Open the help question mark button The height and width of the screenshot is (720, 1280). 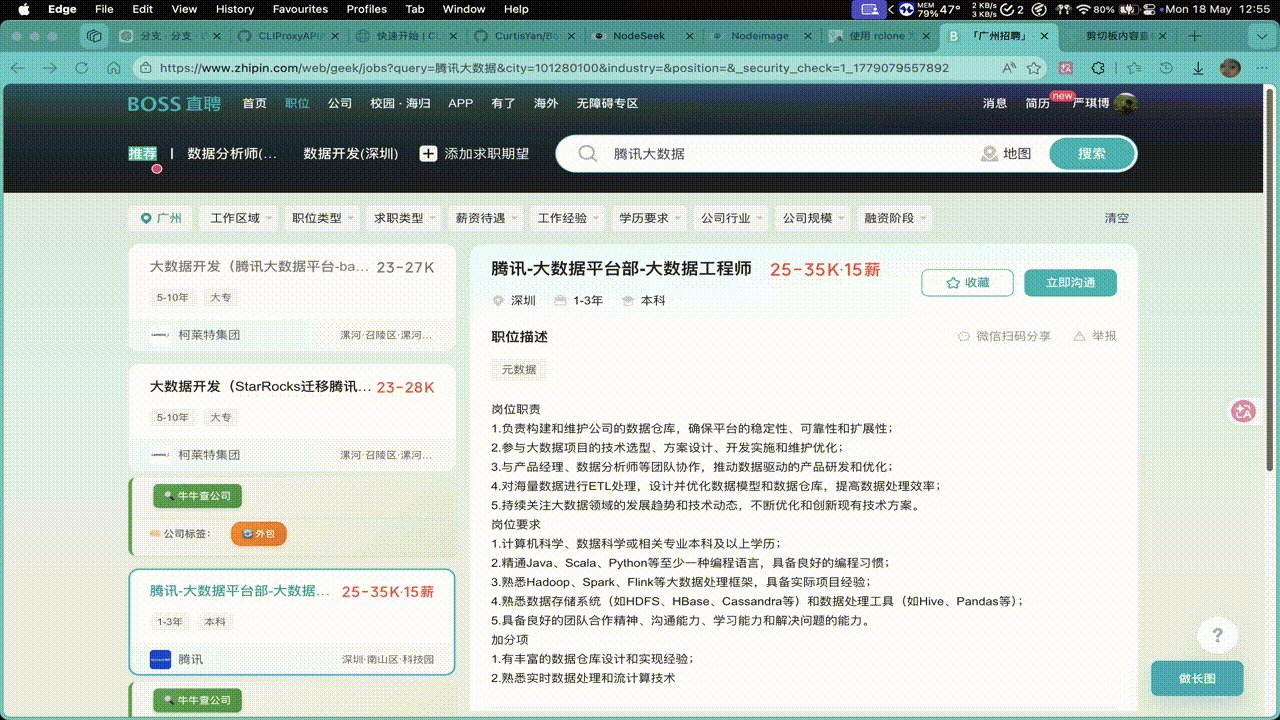pos(1217,635)
